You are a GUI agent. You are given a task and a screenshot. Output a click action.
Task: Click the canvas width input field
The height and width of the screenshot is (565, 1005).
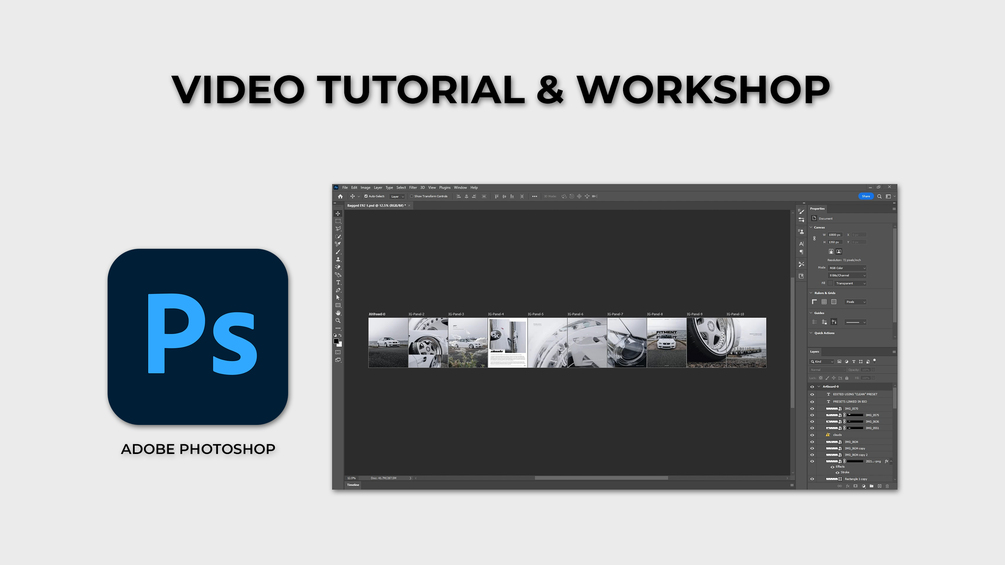click(835, 235)
